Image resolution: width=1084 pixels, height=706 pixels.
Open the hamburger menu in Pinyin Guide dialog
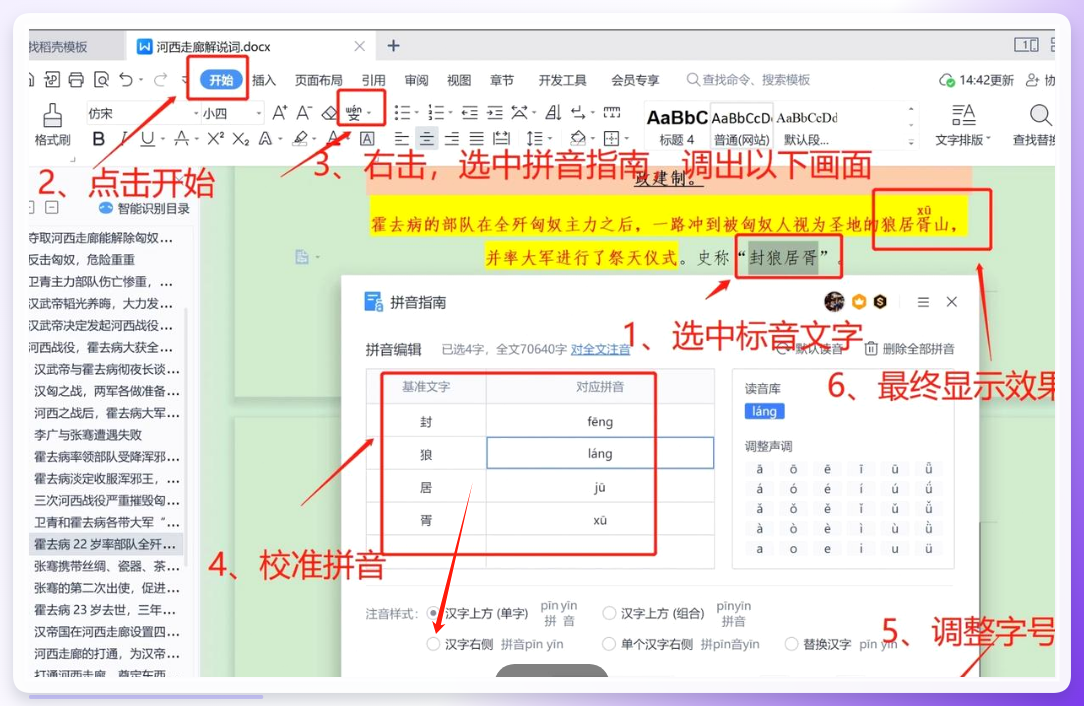(923, 302)
